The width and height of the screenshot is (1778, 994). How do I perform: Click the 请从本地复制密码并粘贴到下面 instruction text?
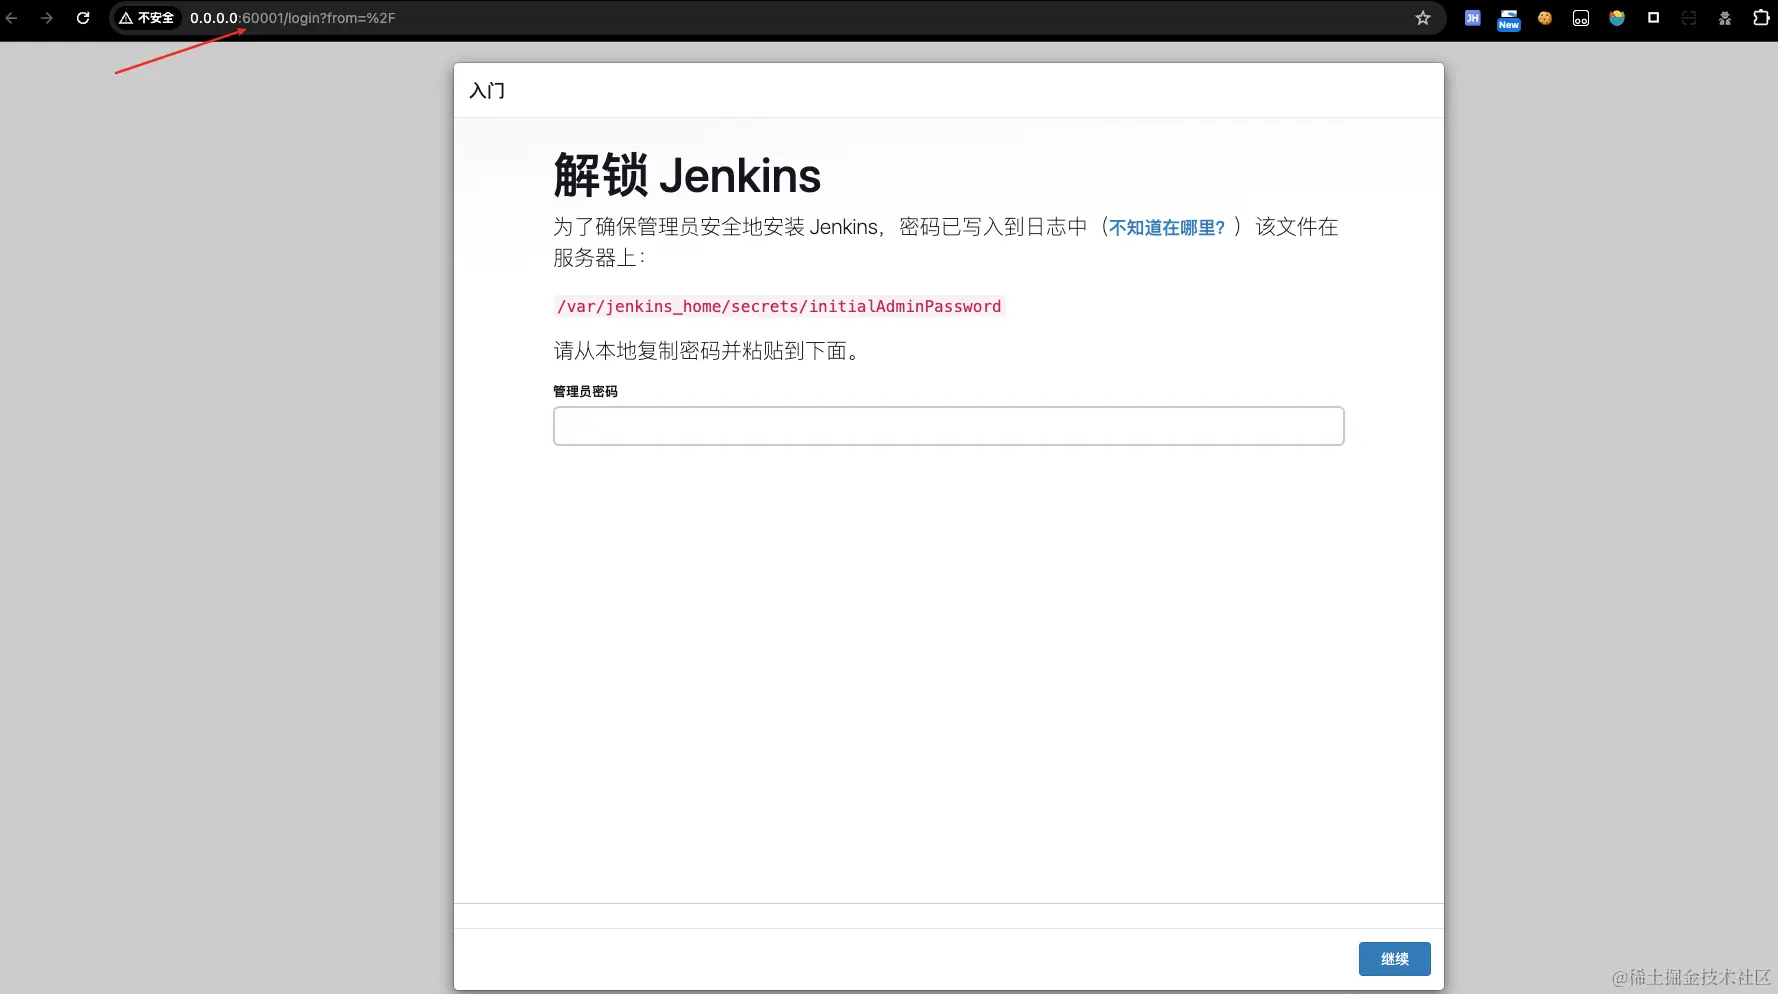tap(706, 351)
